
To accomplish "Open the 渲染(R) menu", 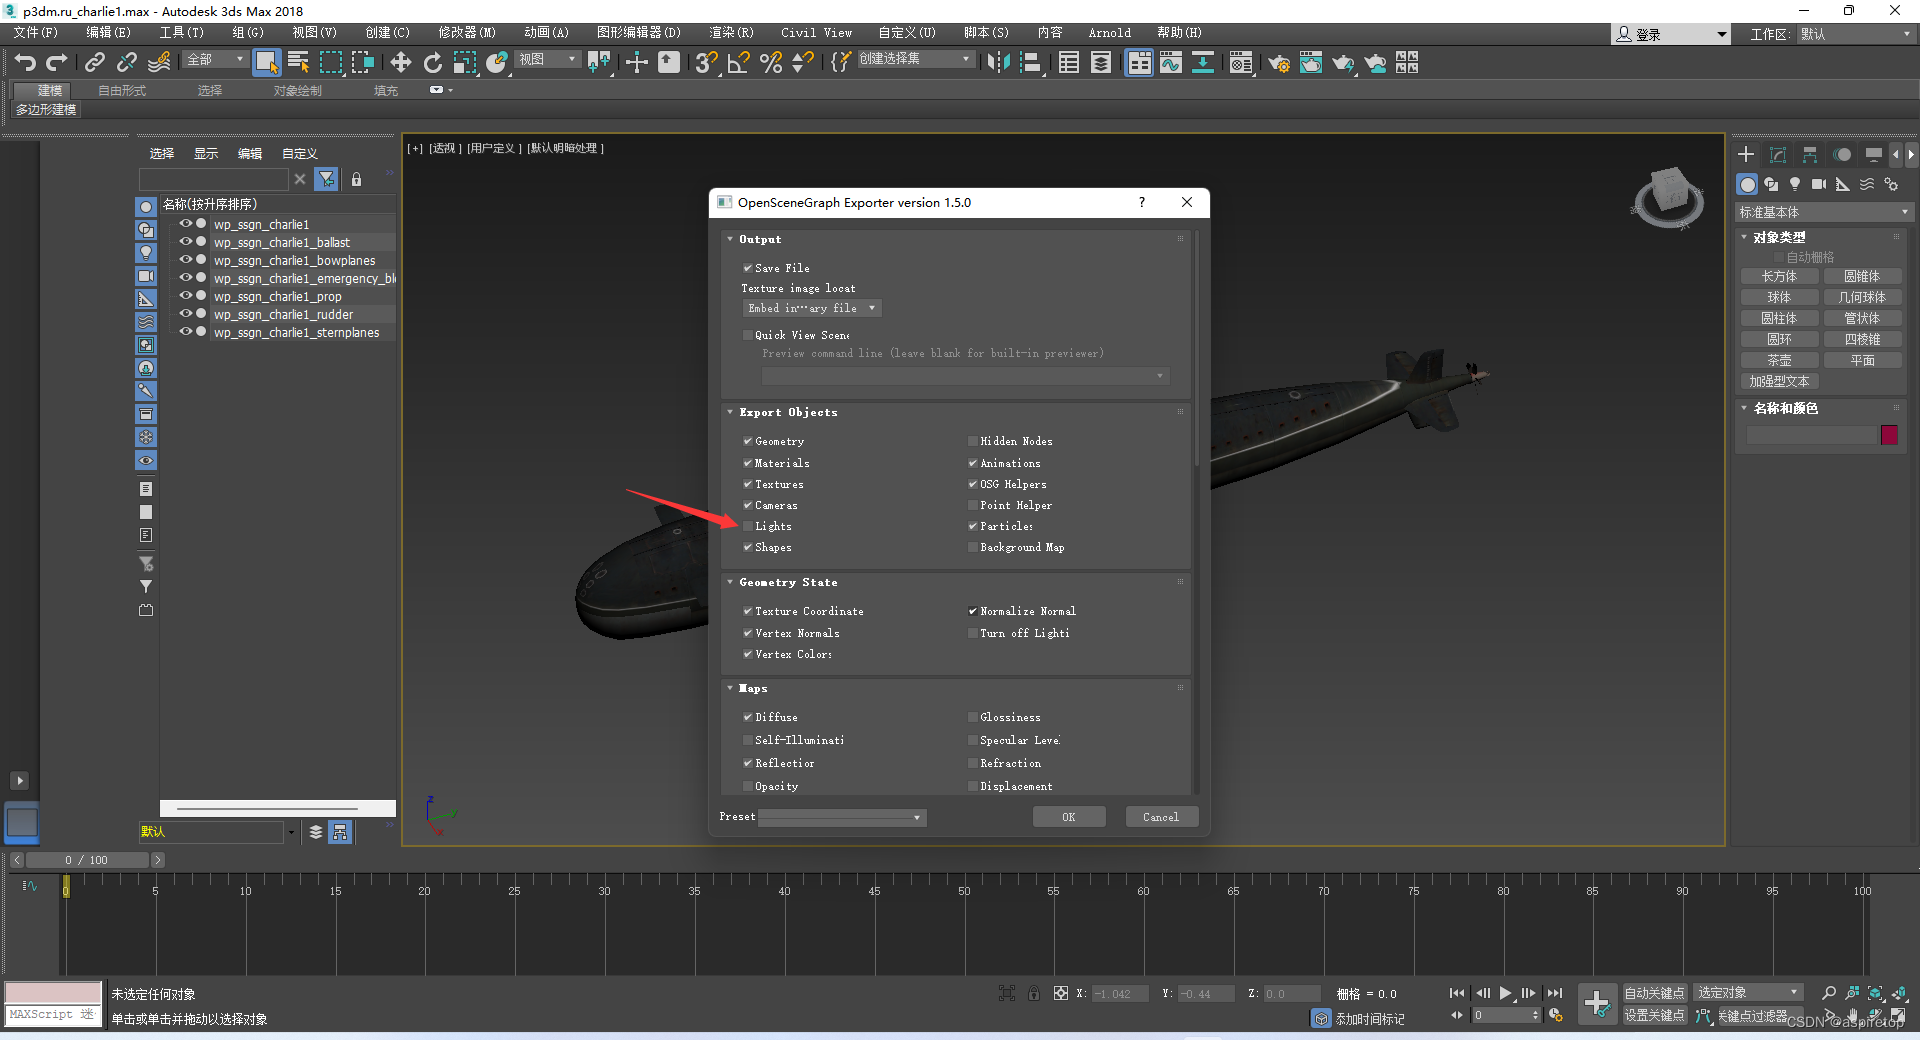I will tap(732, 33).
